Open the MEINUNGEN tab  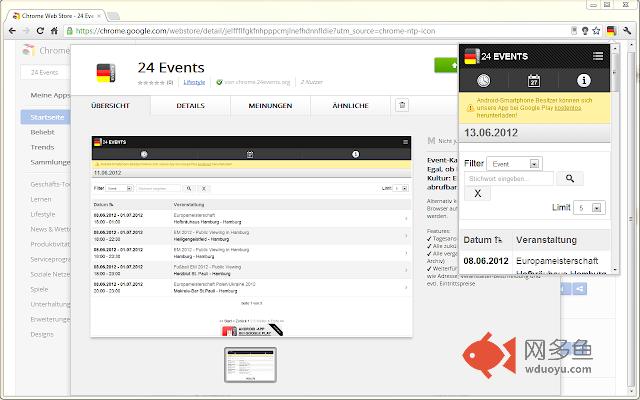click(270, 105)
